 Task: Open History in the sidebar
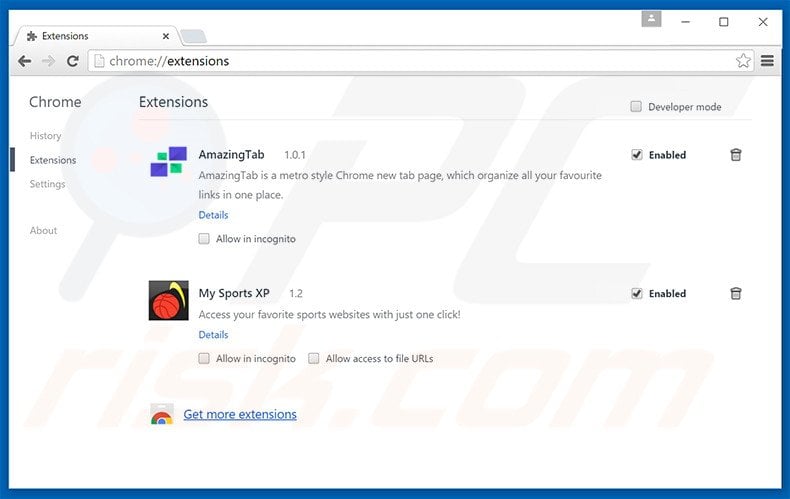point(45,136)
